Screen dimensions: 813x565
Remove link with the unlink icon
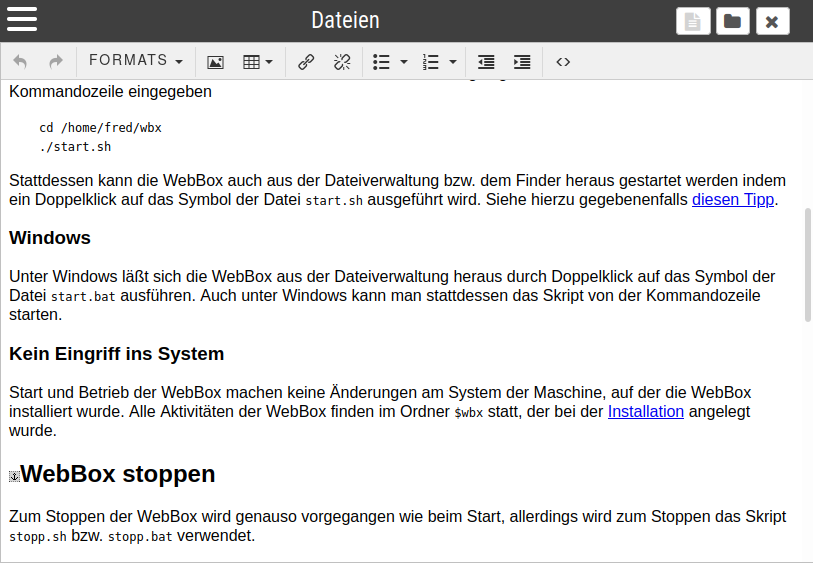pos(342,62)
